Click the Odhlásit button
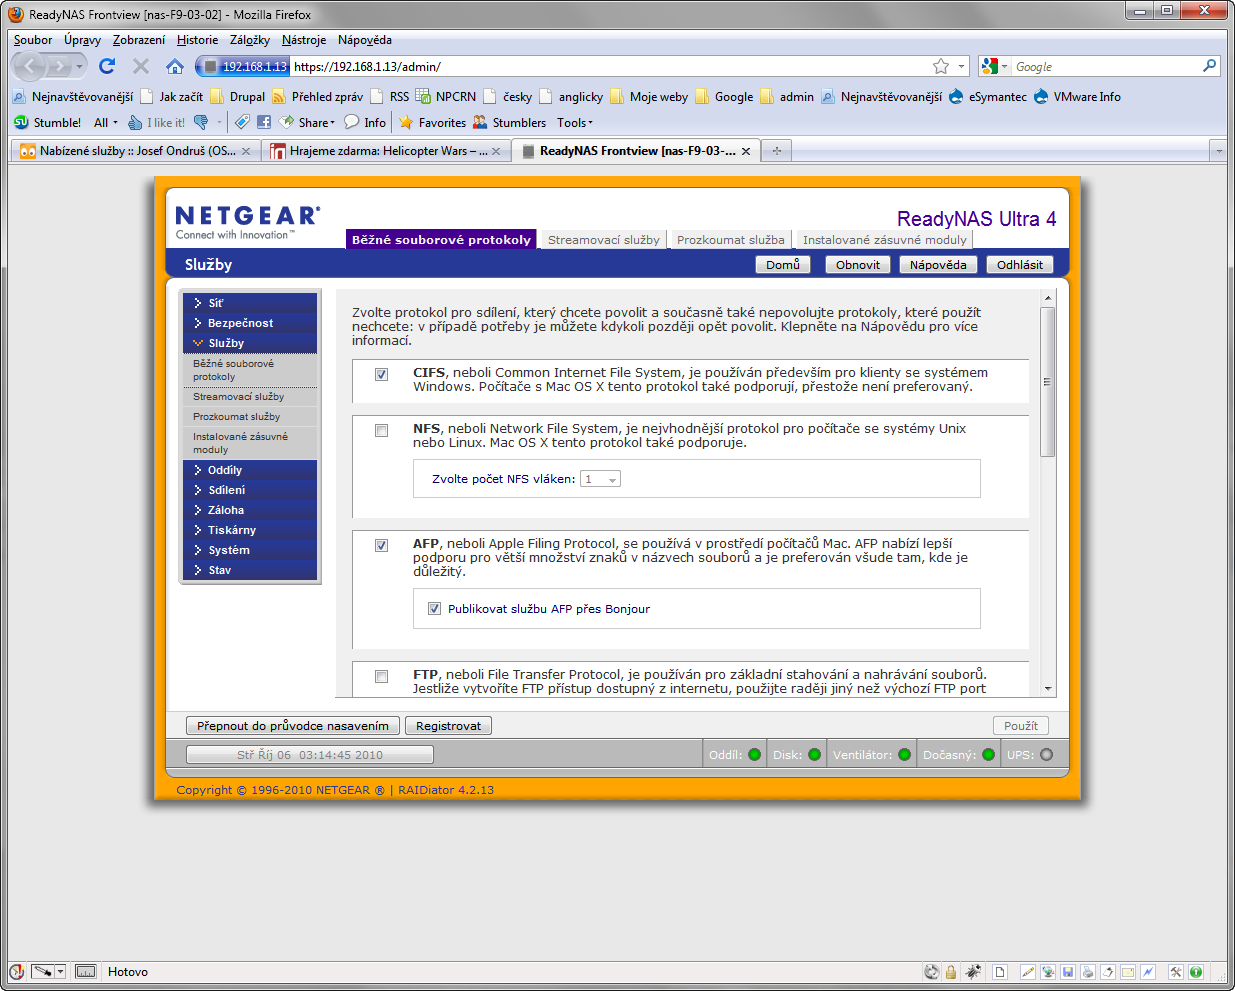Screen dimensions: 1235x991 pyautogui.click(x=1020, y=265)
